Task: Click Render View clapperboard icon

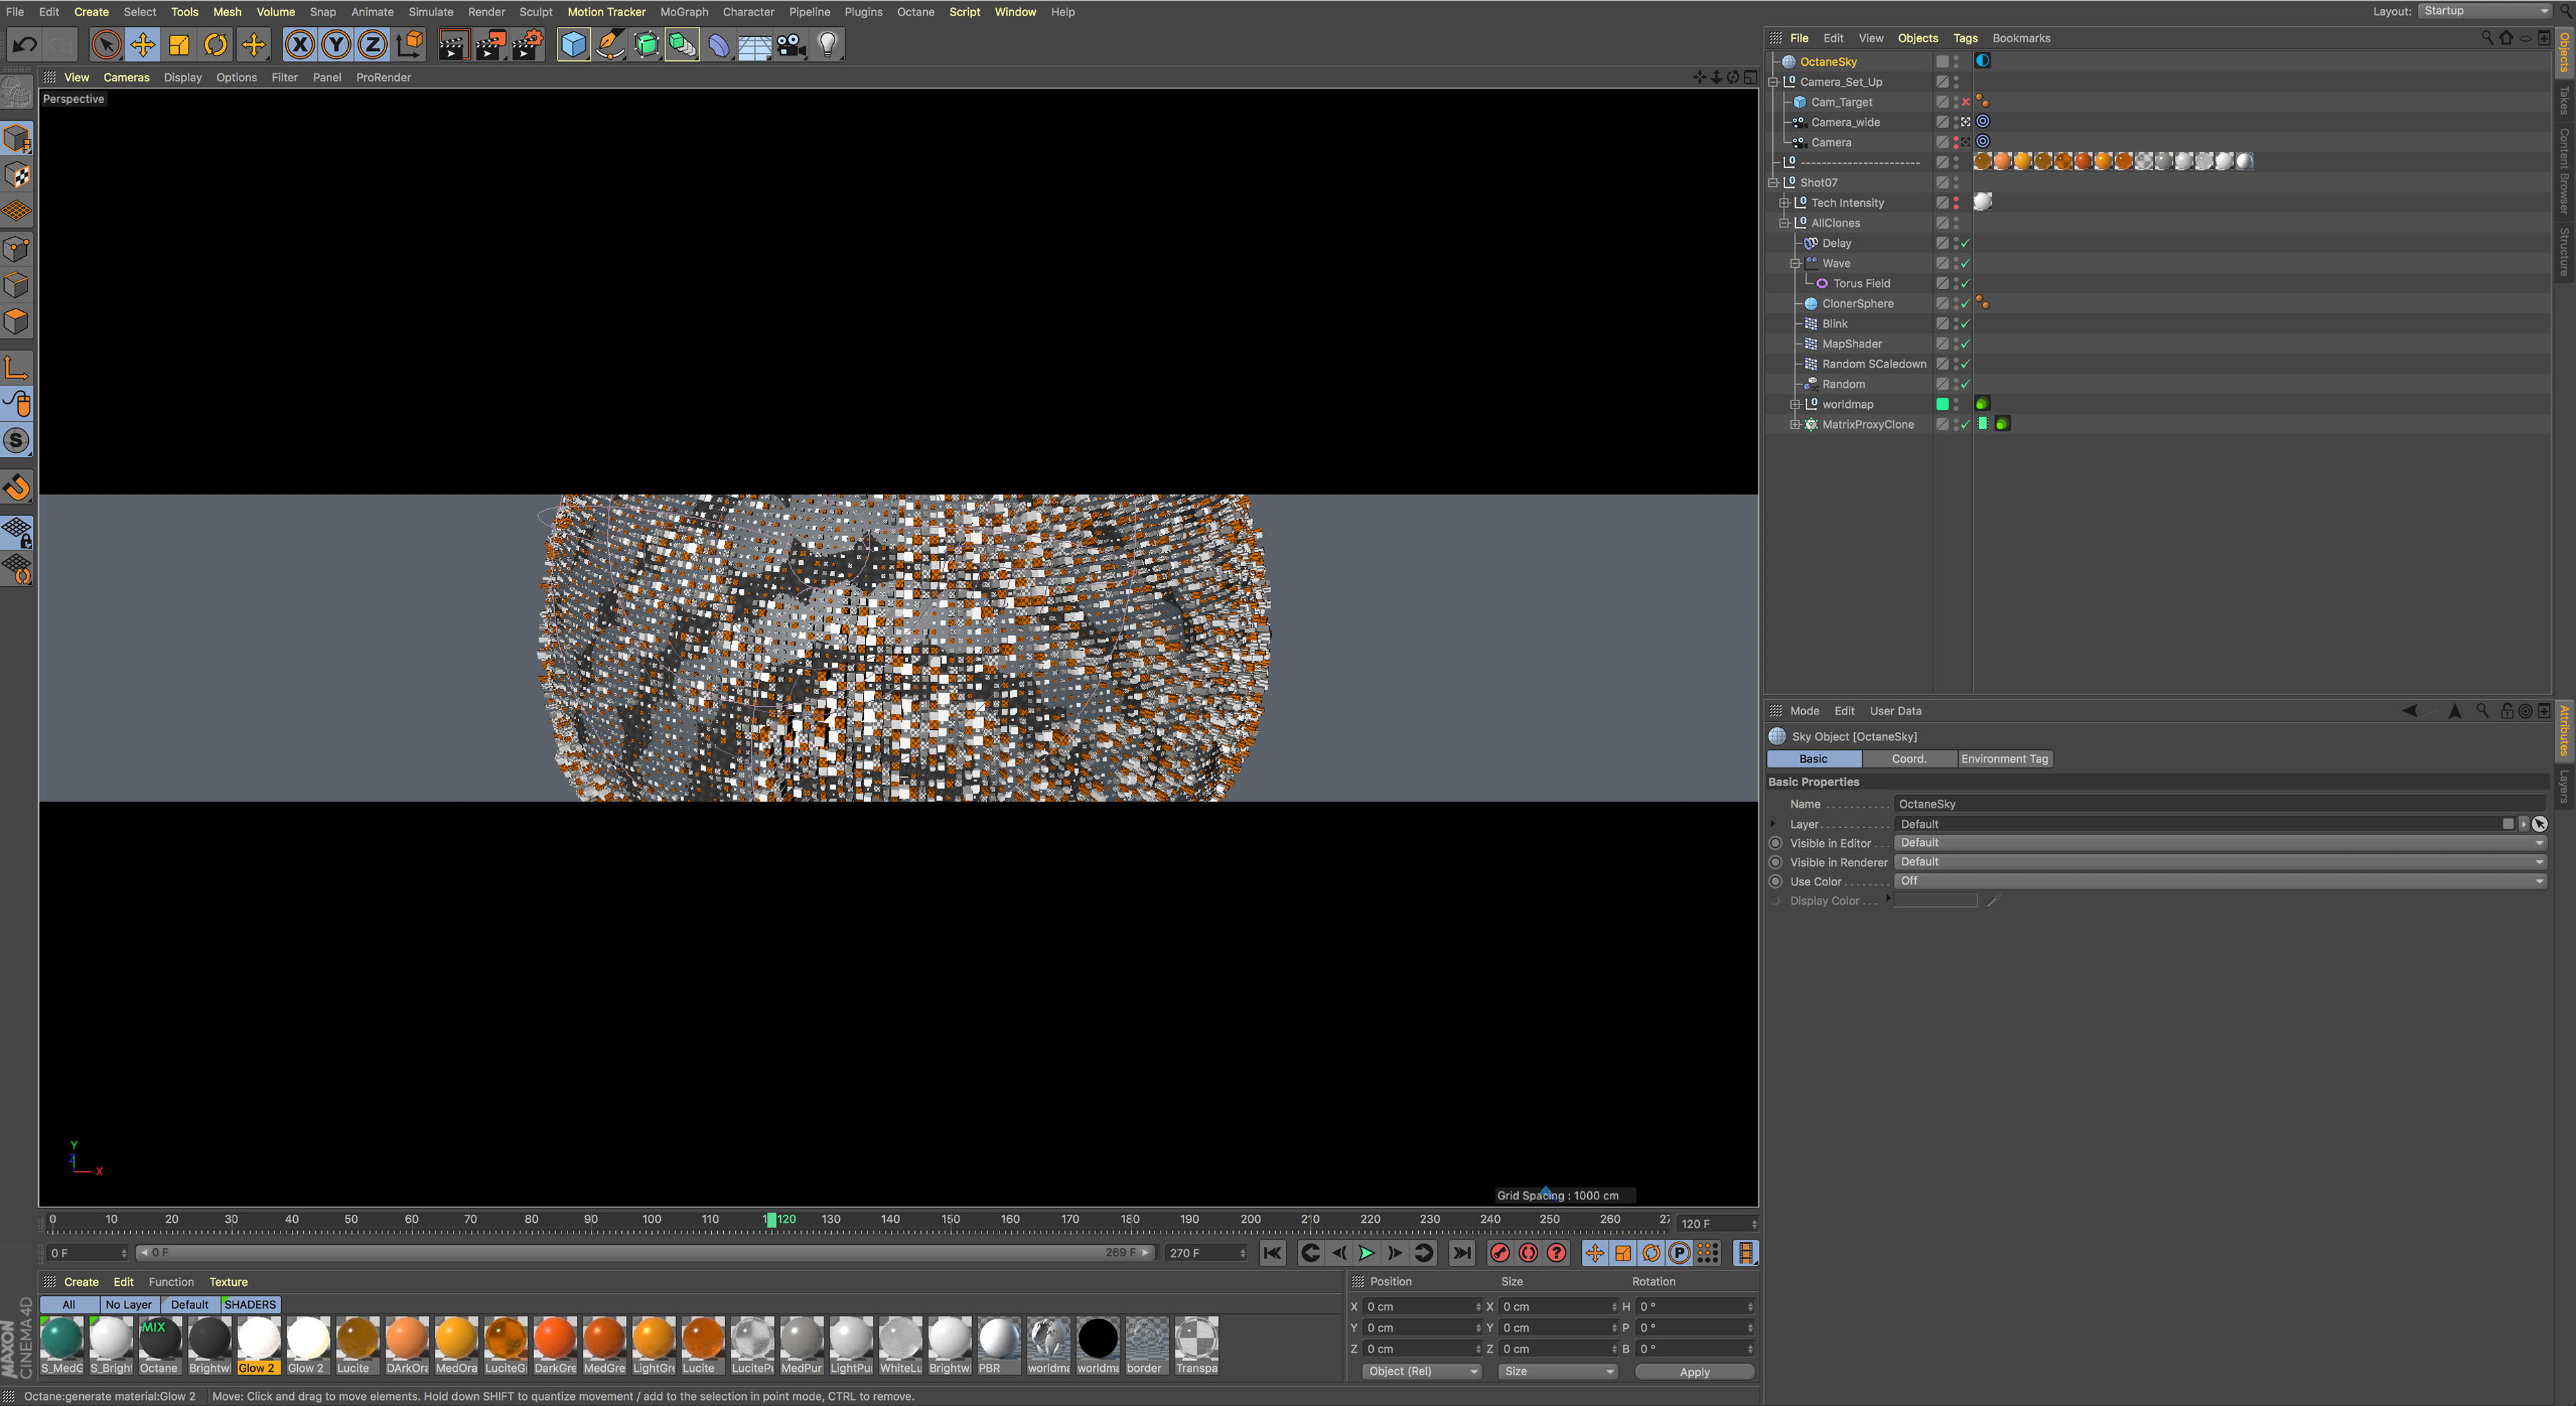Action: (x=453, y=45)
